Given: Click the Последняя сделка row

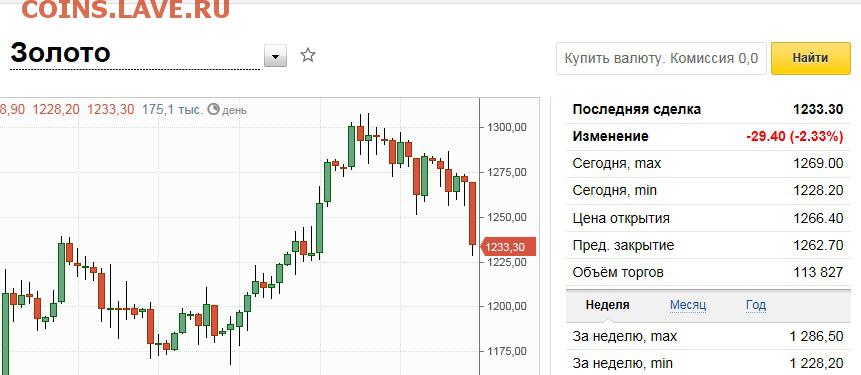Looking at the screenshot, I should pyautogui.click(x=707, y=109).
